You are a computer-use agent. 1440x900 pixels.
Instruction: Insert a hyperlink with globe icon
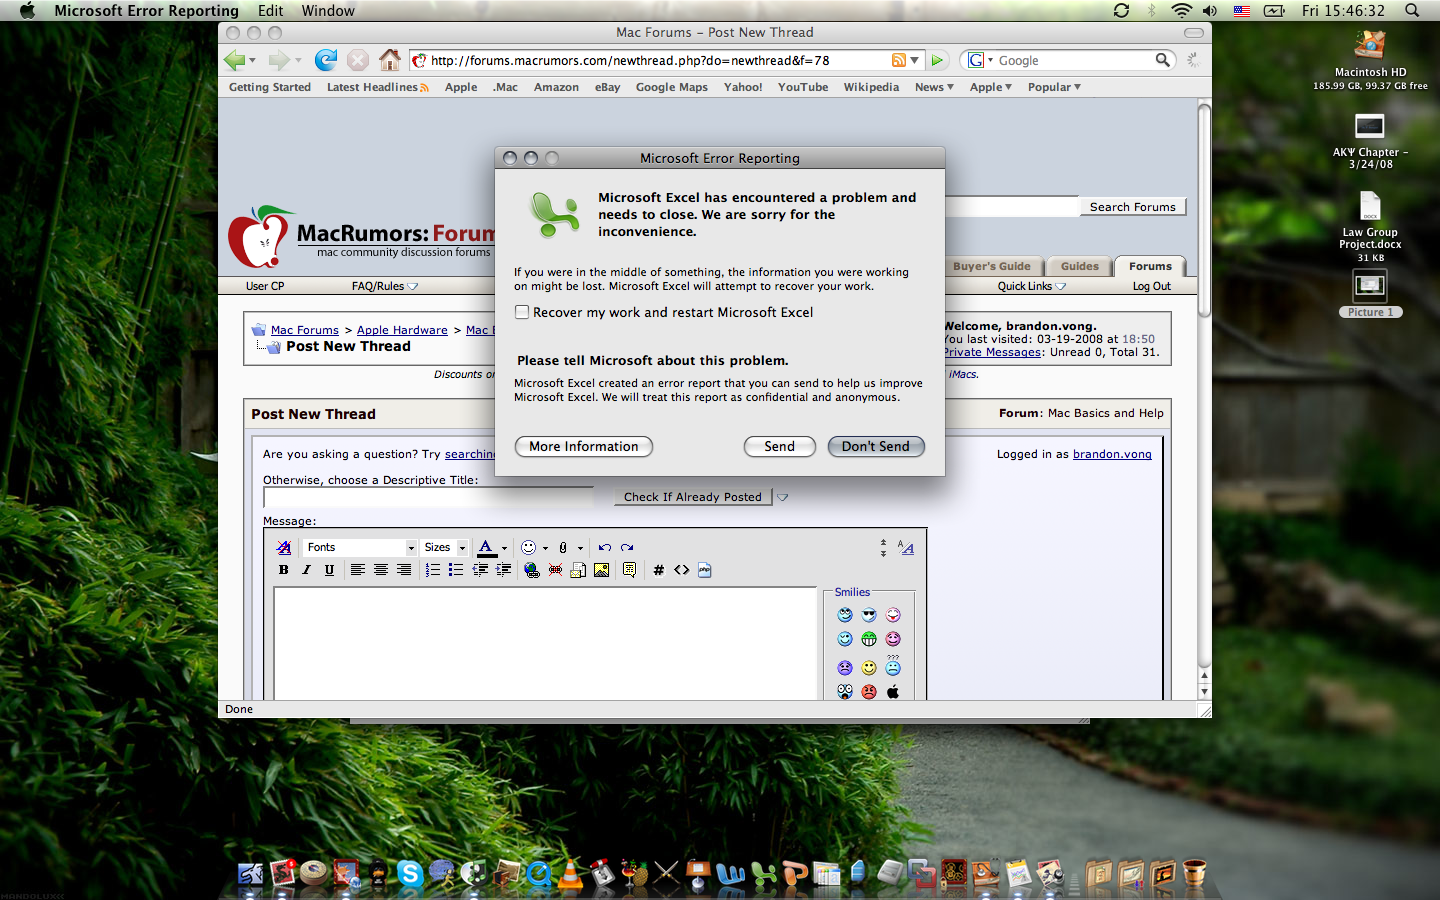(532, 570)
